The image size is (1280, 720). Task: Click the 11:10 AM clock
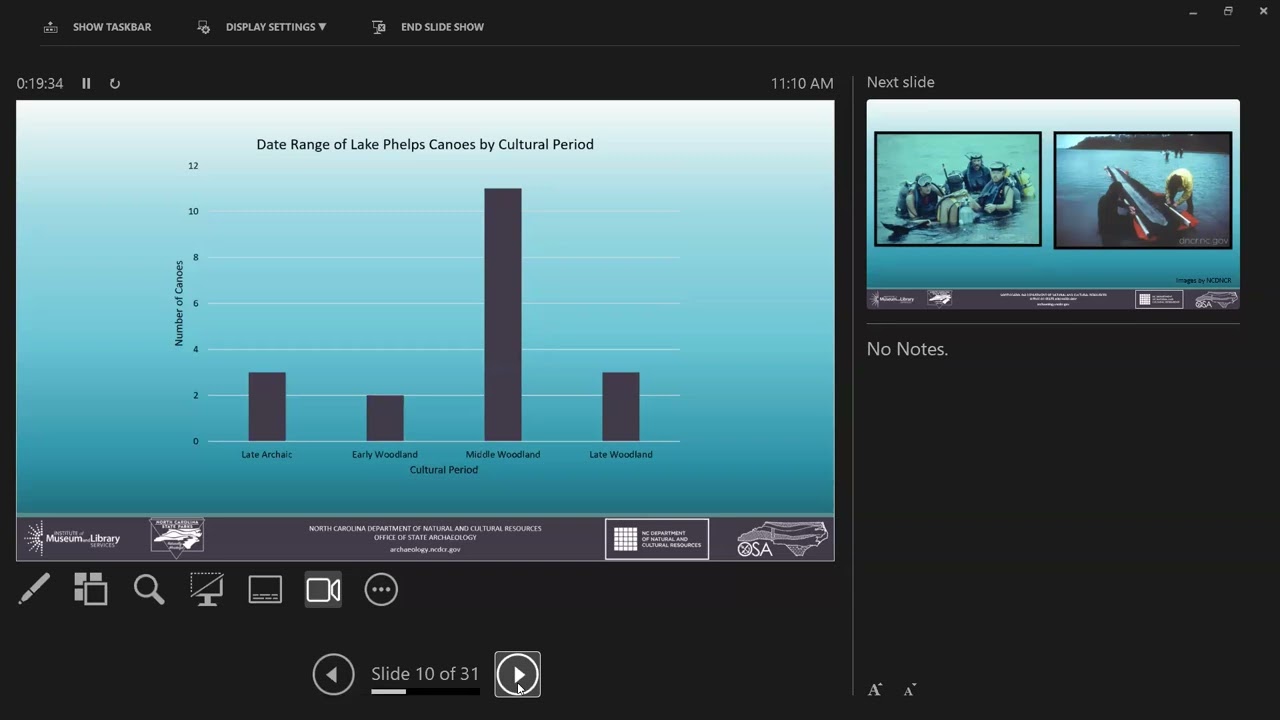802,84
